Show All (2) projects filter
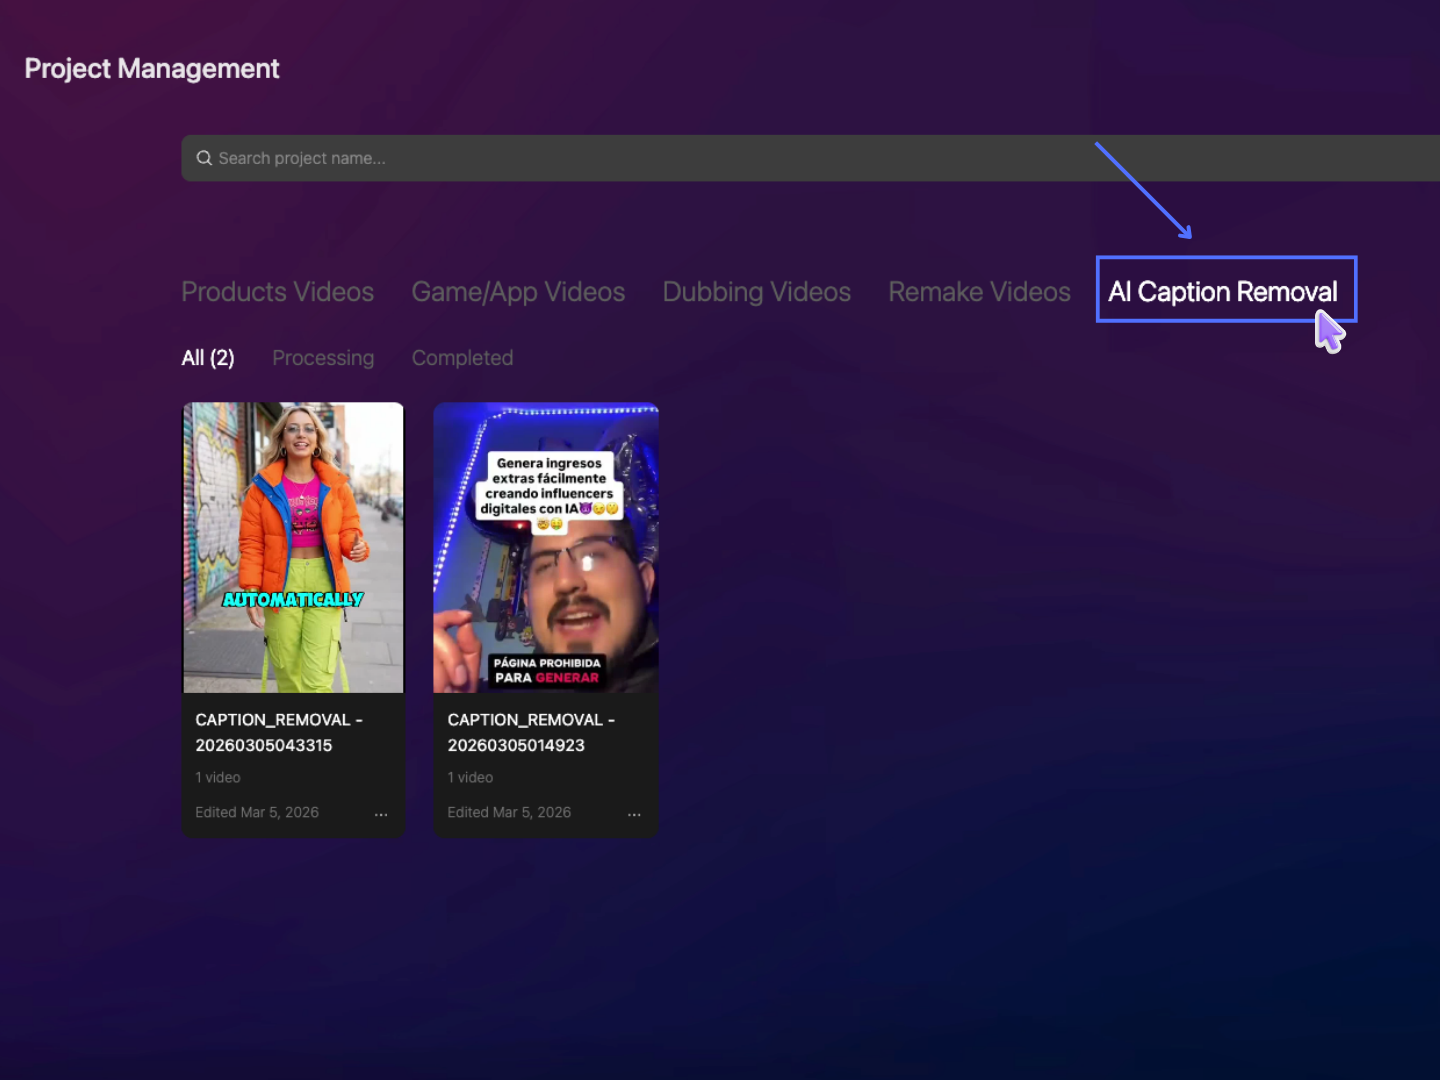The height and width of the screenshot is (1080, 1440). click(x=208, y=358)
